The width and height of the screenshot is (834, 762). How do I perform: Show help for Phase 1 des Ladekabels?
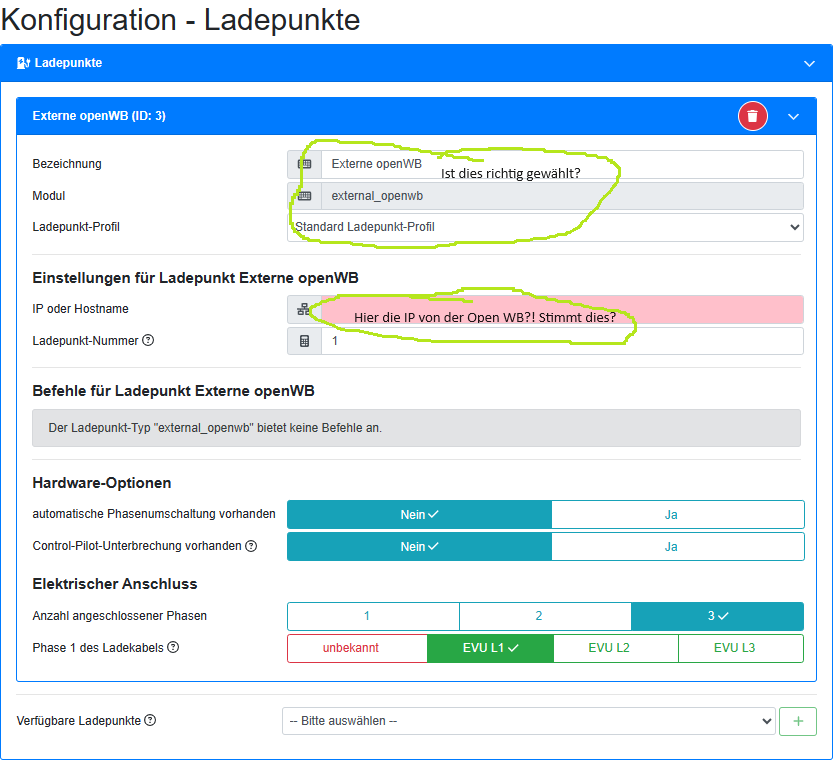coord(173,647)
